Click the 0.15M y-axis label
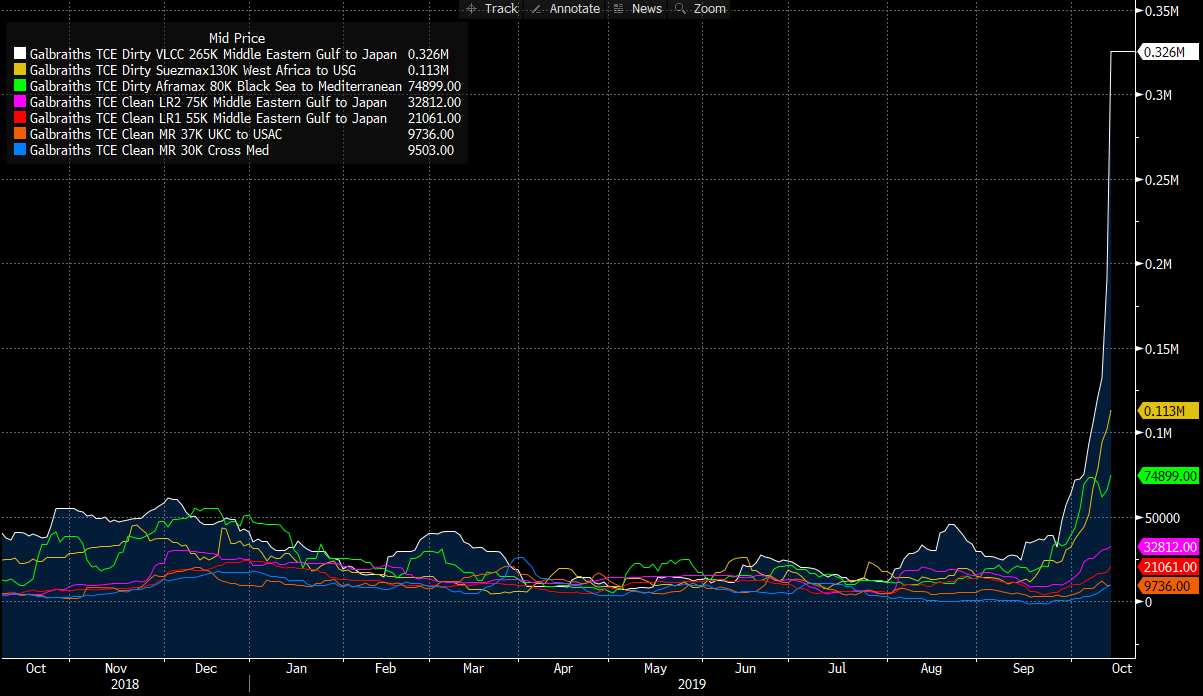The width and height of the screenshot is (1203, 696). point(1162,348)
